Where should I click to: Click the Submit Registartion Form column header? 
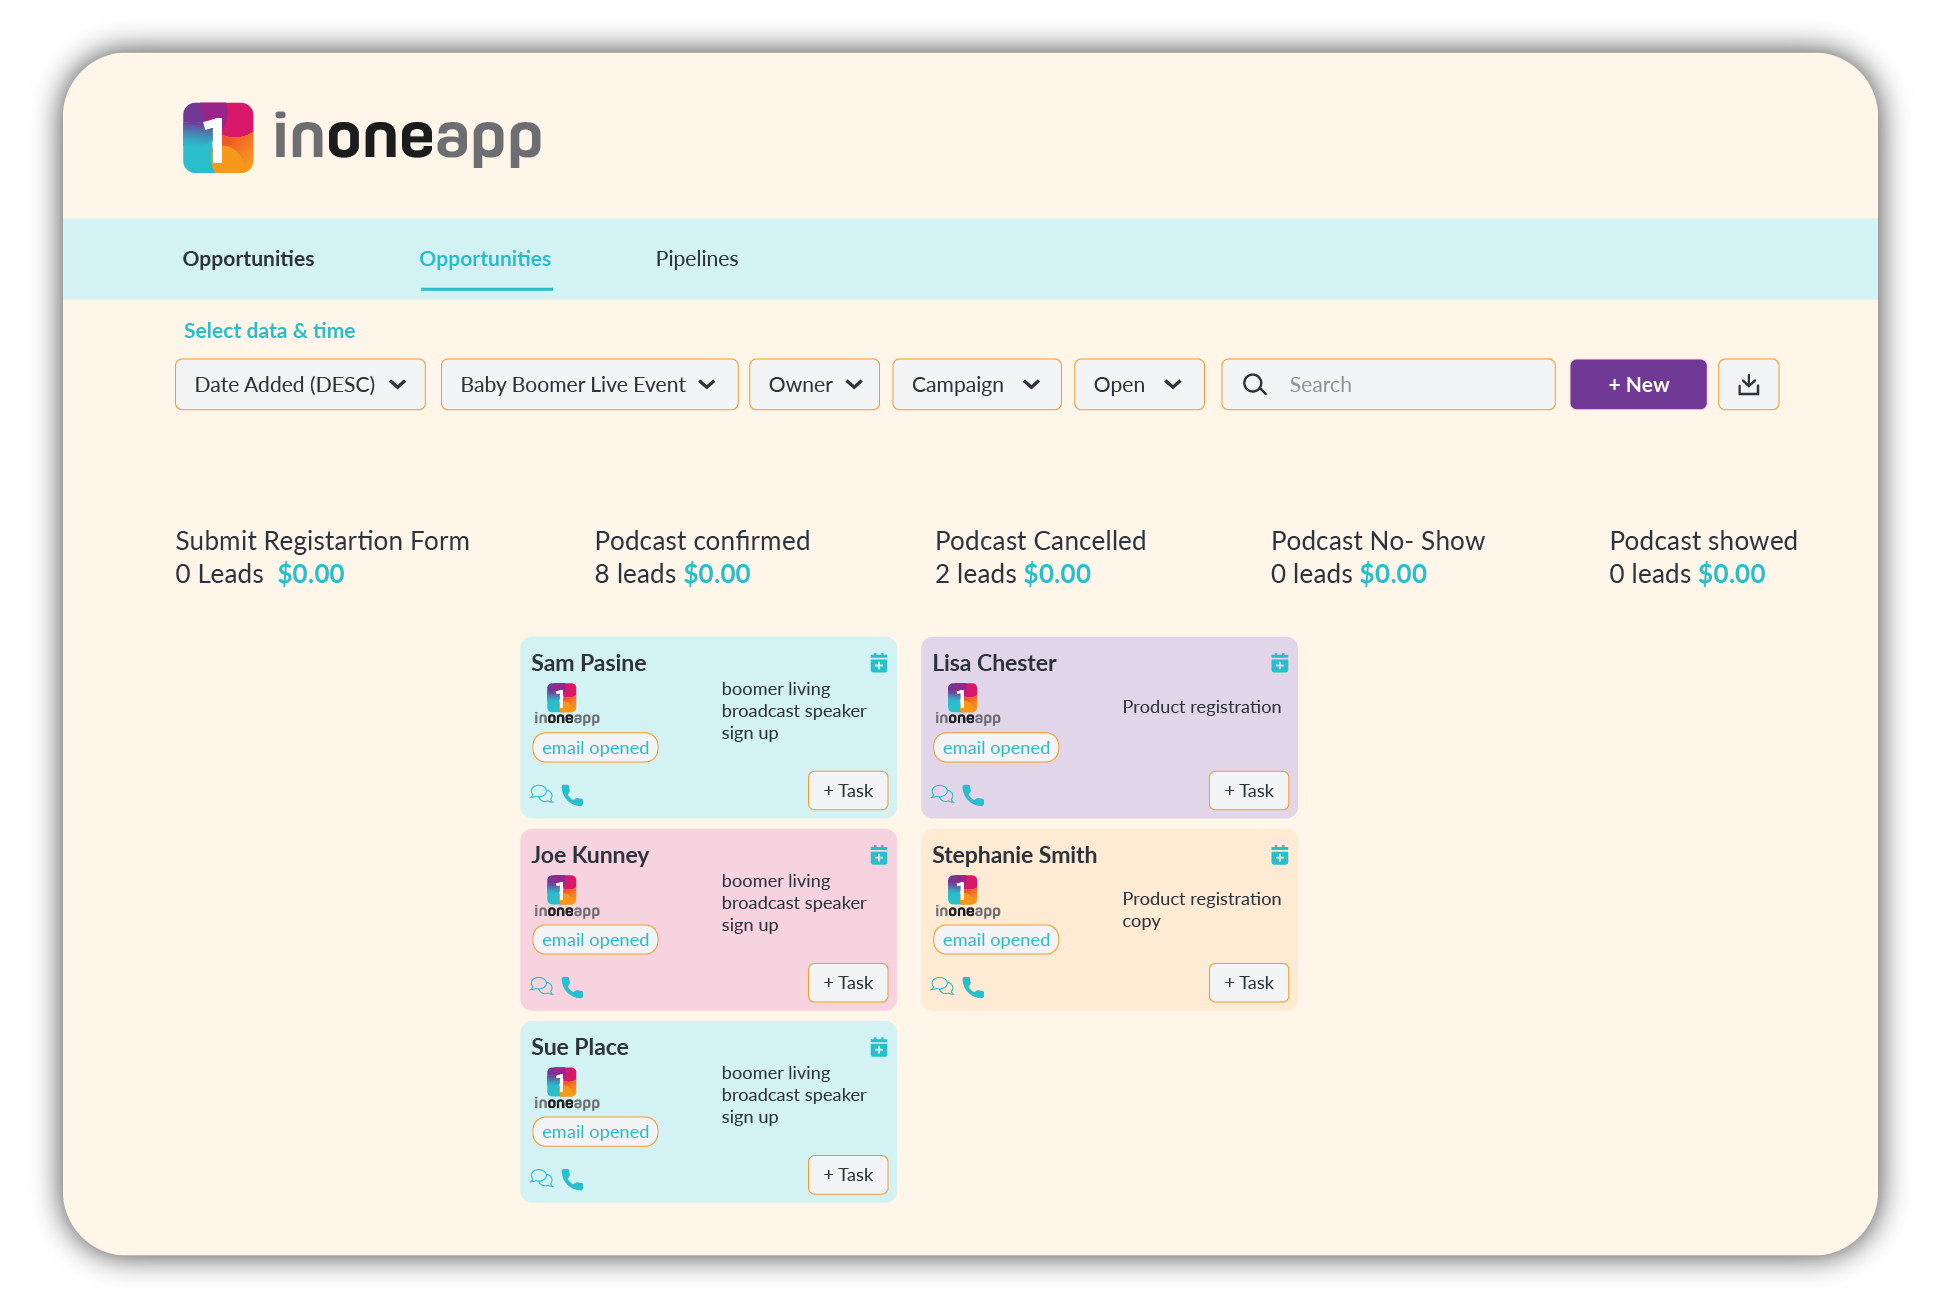(x=322, y=541)
